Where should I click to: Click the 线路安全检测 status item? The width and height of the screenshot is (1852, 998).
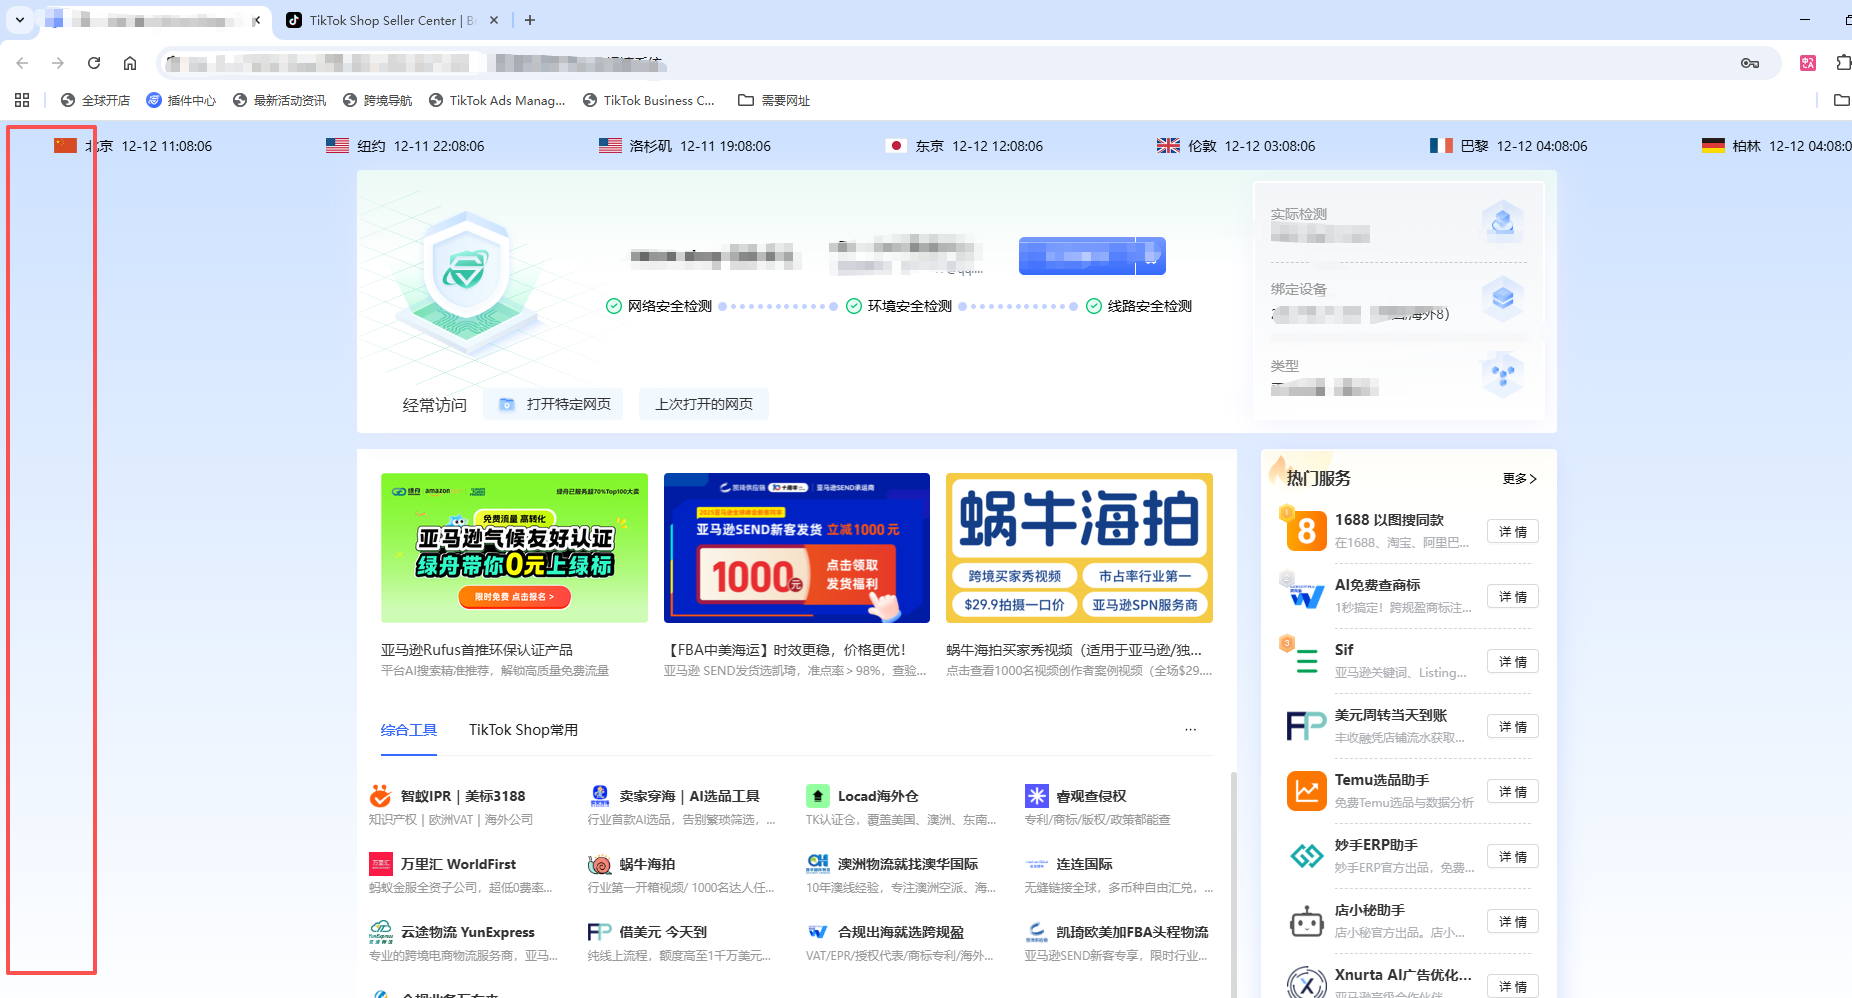click(1140, 306)
